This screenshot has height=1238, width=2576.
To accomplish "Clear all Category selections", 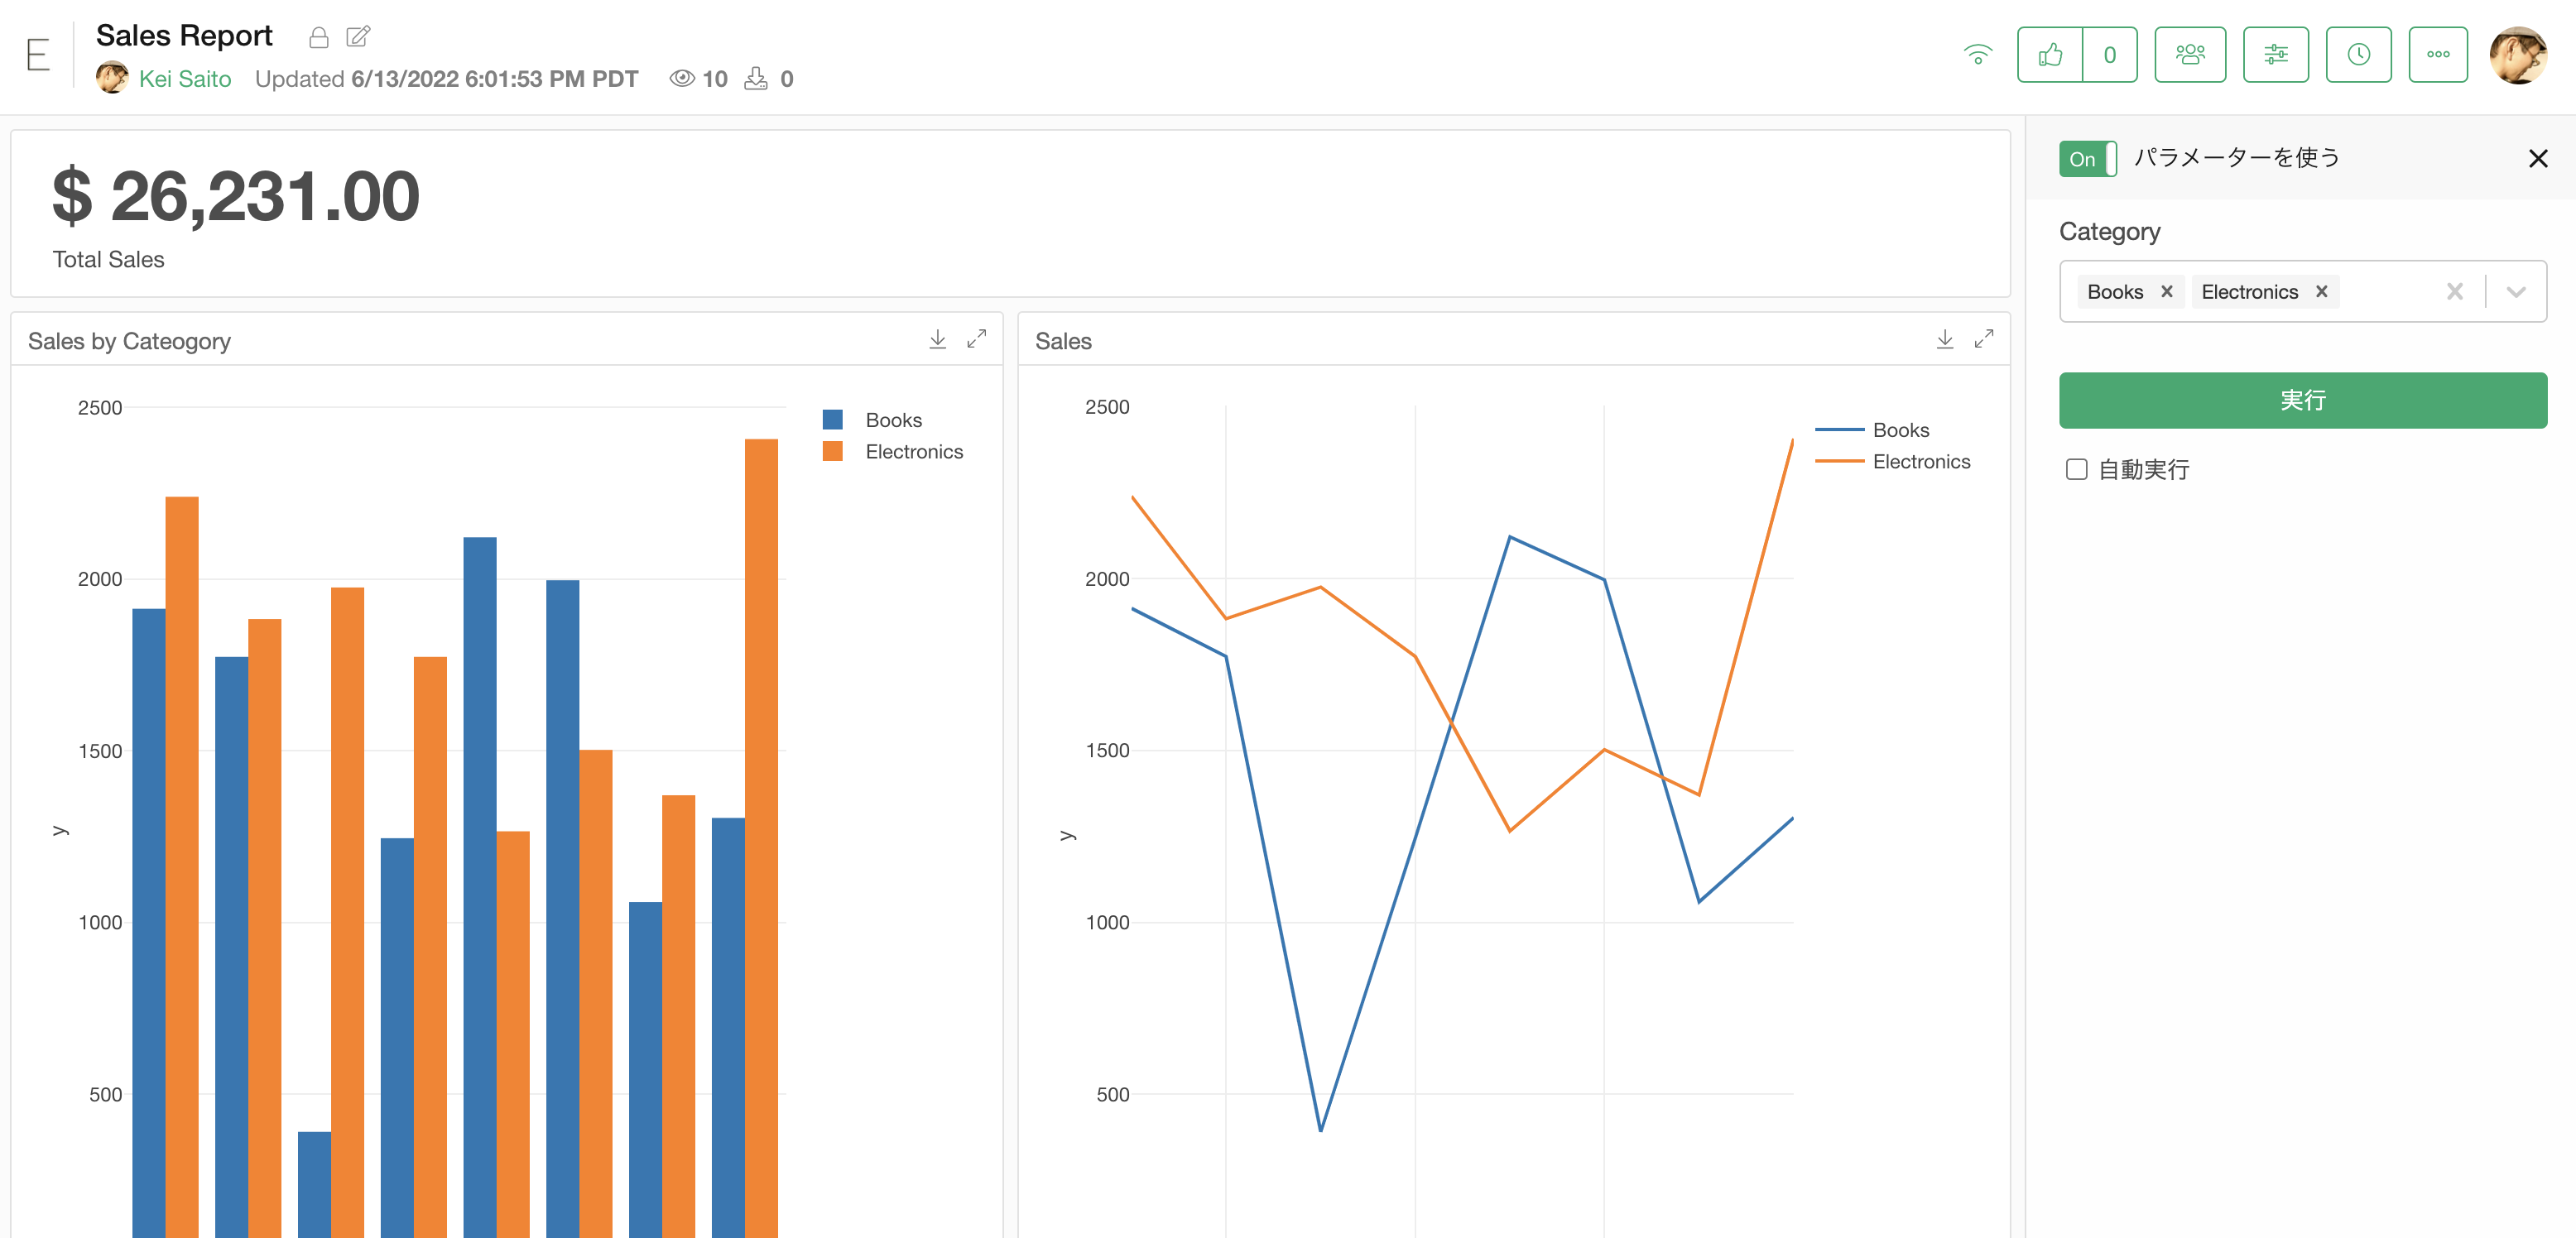I will [x=2454, y=291].
